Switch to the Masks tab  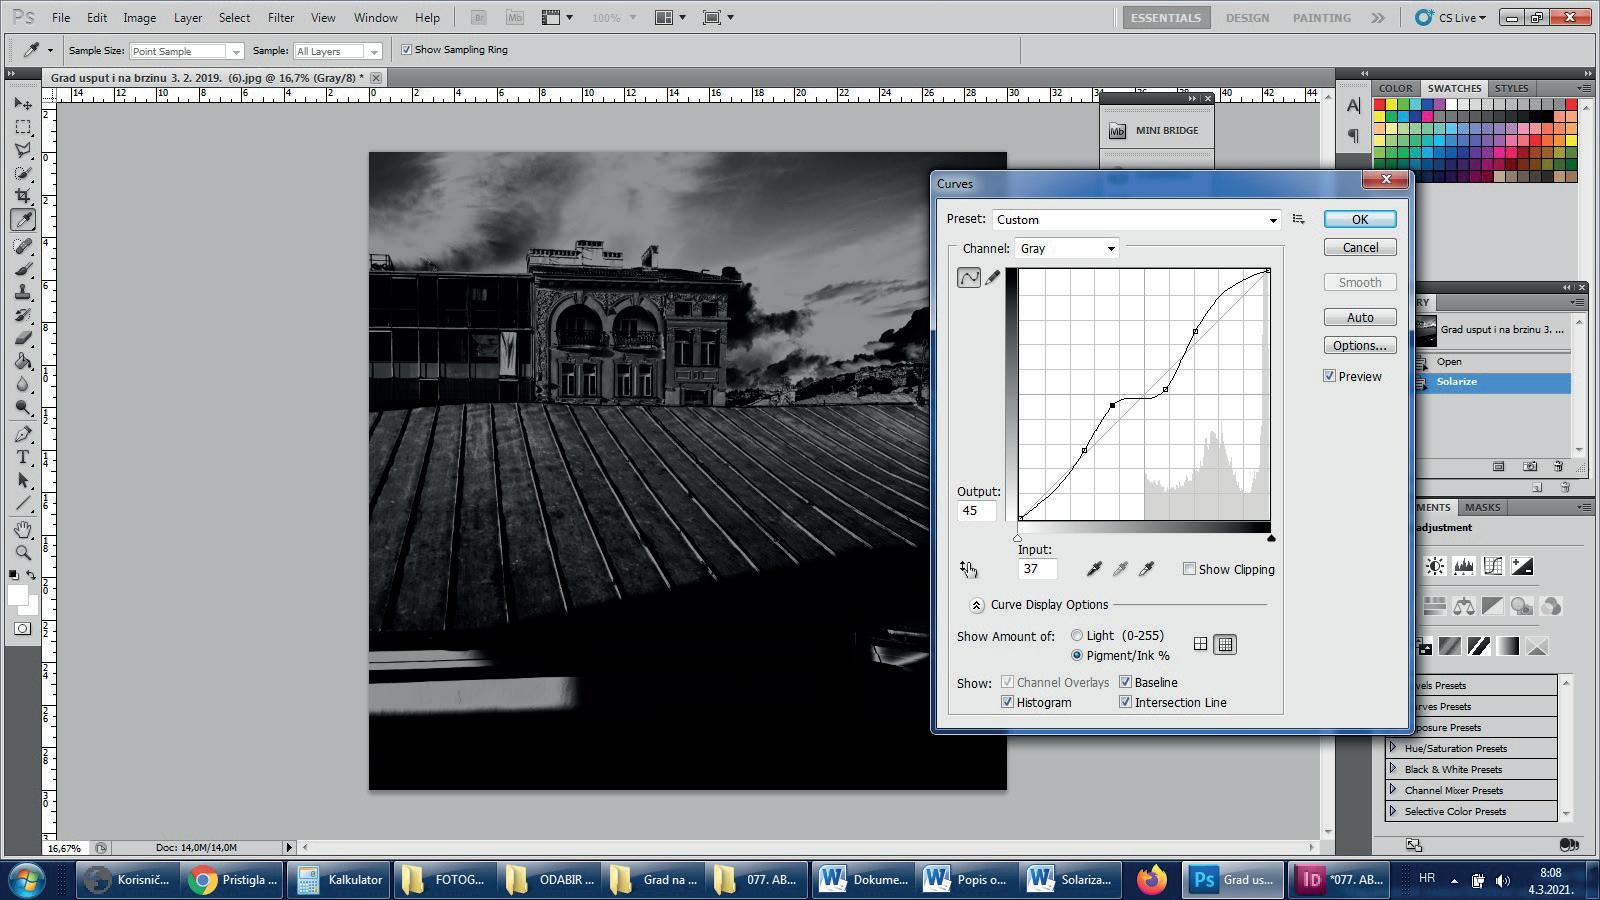tap(1482, 507)
